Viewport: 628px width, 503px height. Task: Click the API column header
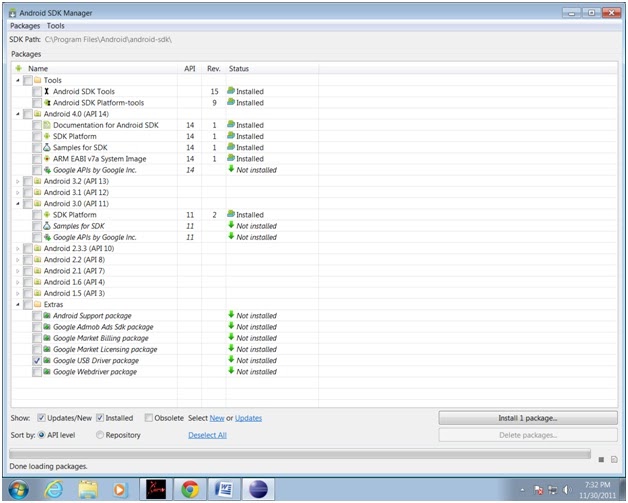(x=189, y=69)
